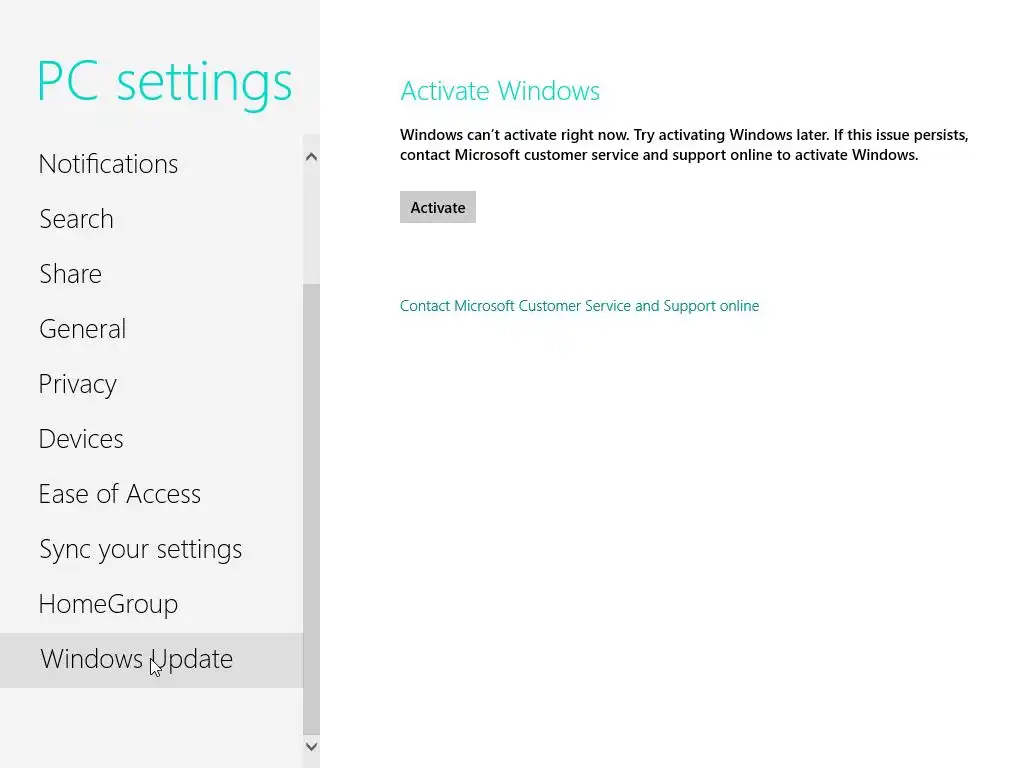Click the Activate button

(x=438, y=207)
